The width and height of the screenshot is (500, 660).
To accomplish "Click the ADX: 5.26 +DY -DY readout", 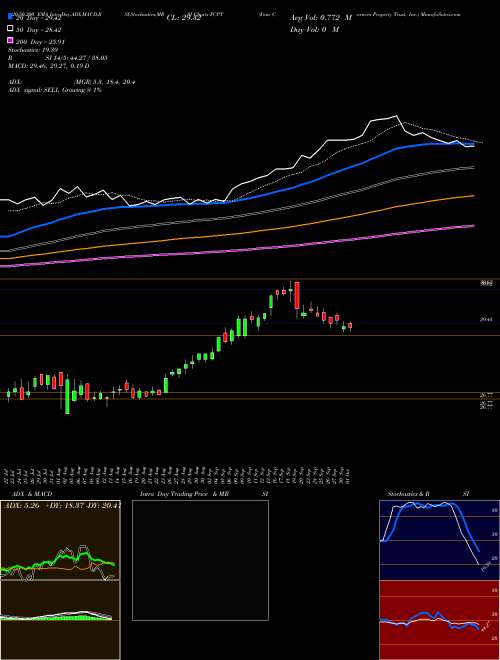I will [62, 506].
